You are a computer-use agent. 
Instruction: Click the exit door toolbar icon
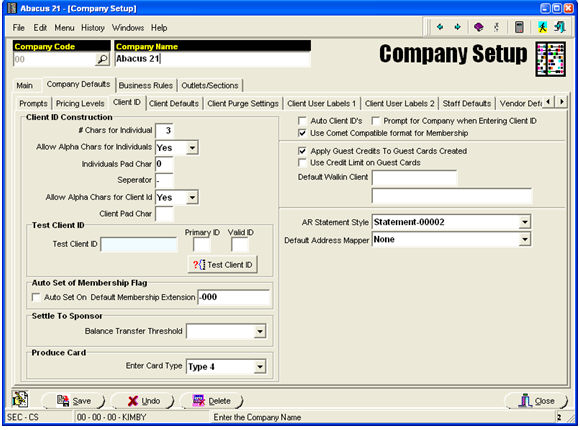pos(560,27)
